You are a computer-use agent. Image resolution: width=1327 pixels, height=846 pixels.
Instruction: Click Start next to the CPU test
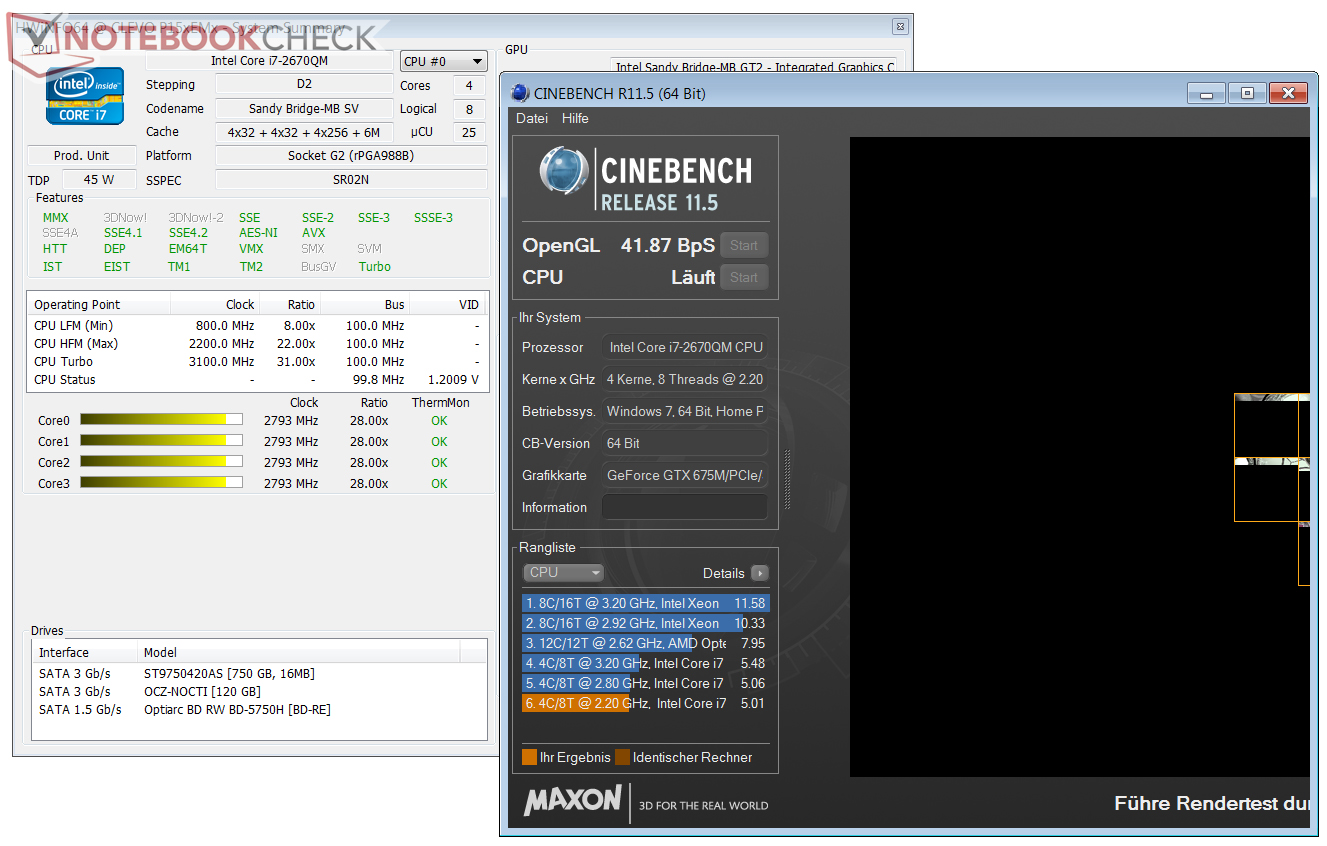[x=744, y=278]
